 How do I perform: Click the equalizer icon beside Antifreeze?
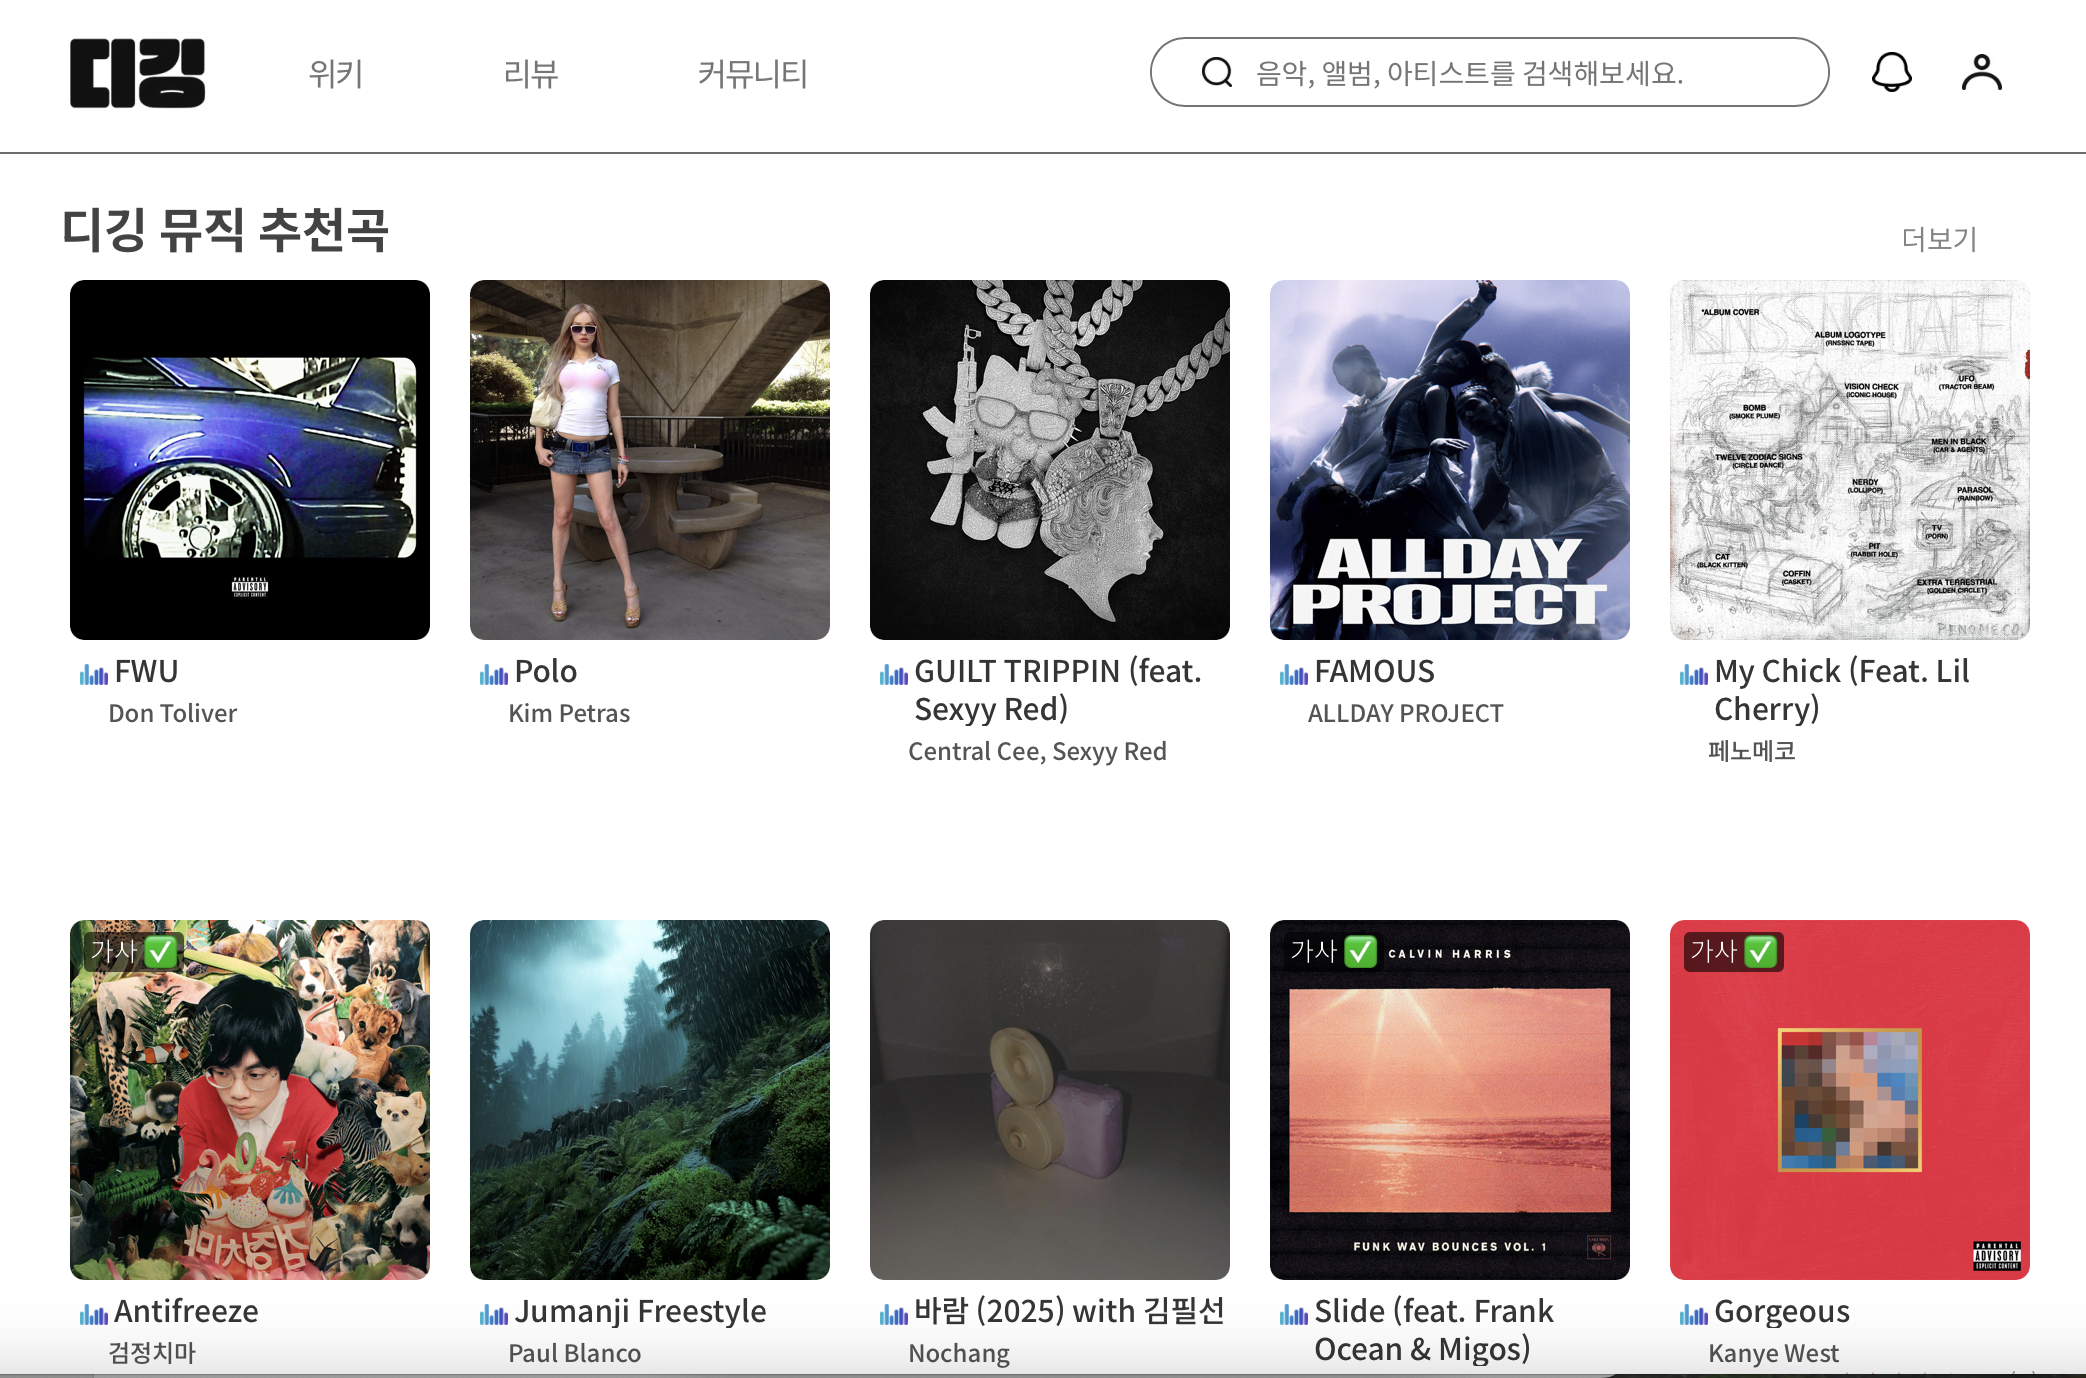click(x=94, y=1315)
